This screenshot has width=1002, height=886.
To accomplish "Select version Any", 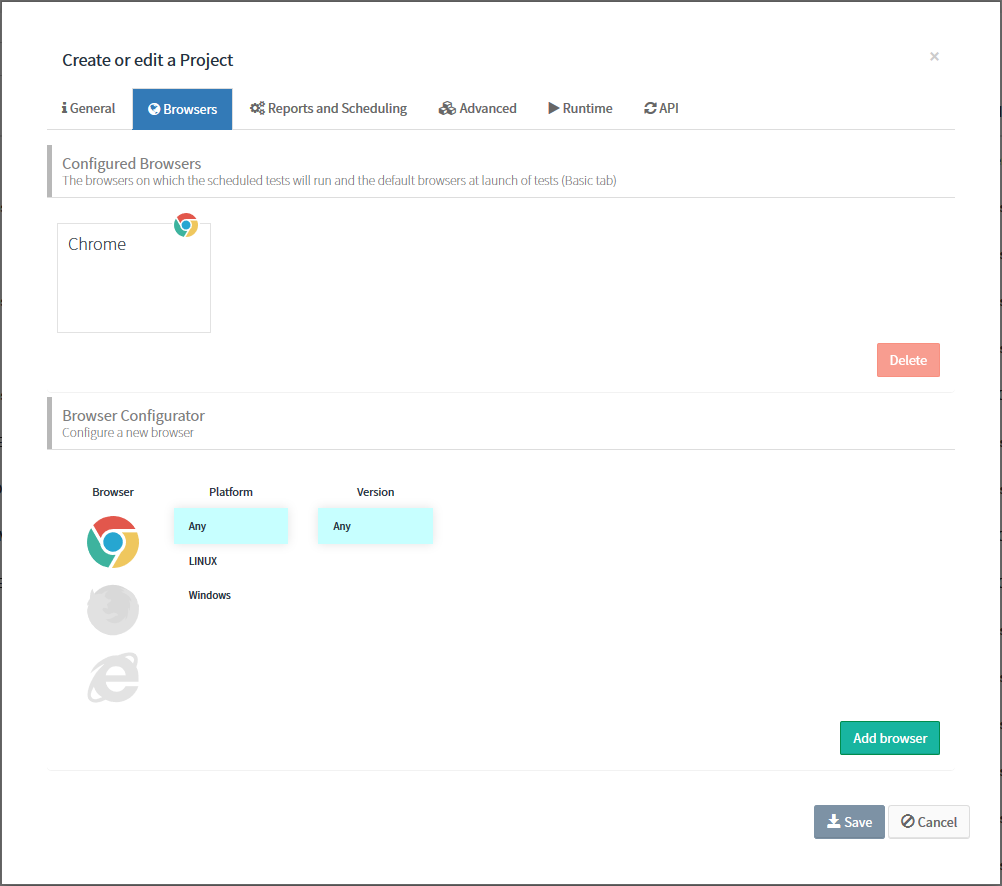I will pos(375,526).
